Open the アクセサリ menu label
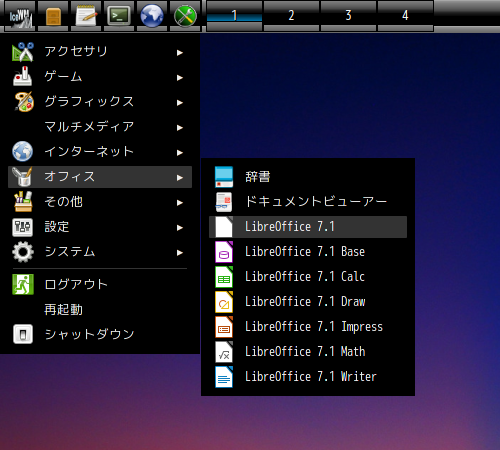 tap(76, 51)
